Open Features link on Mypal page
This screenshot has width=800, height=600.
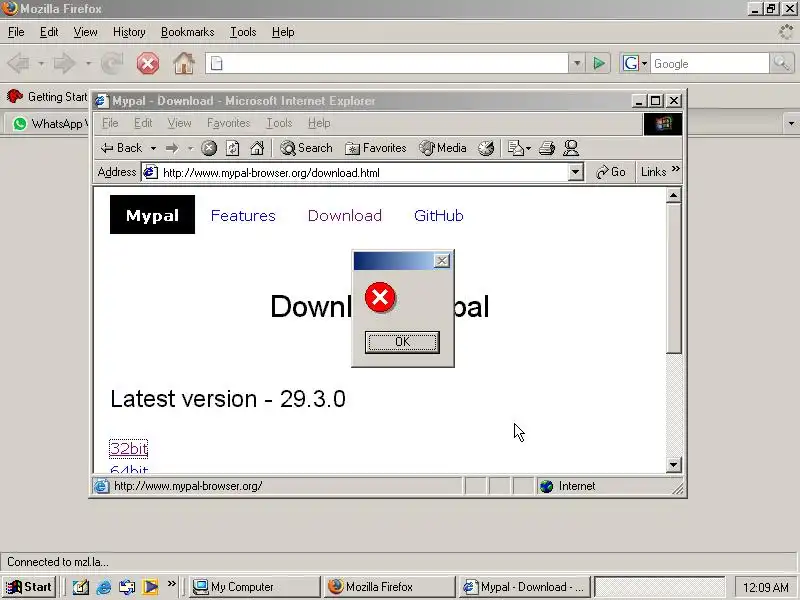tap(243, 216)
